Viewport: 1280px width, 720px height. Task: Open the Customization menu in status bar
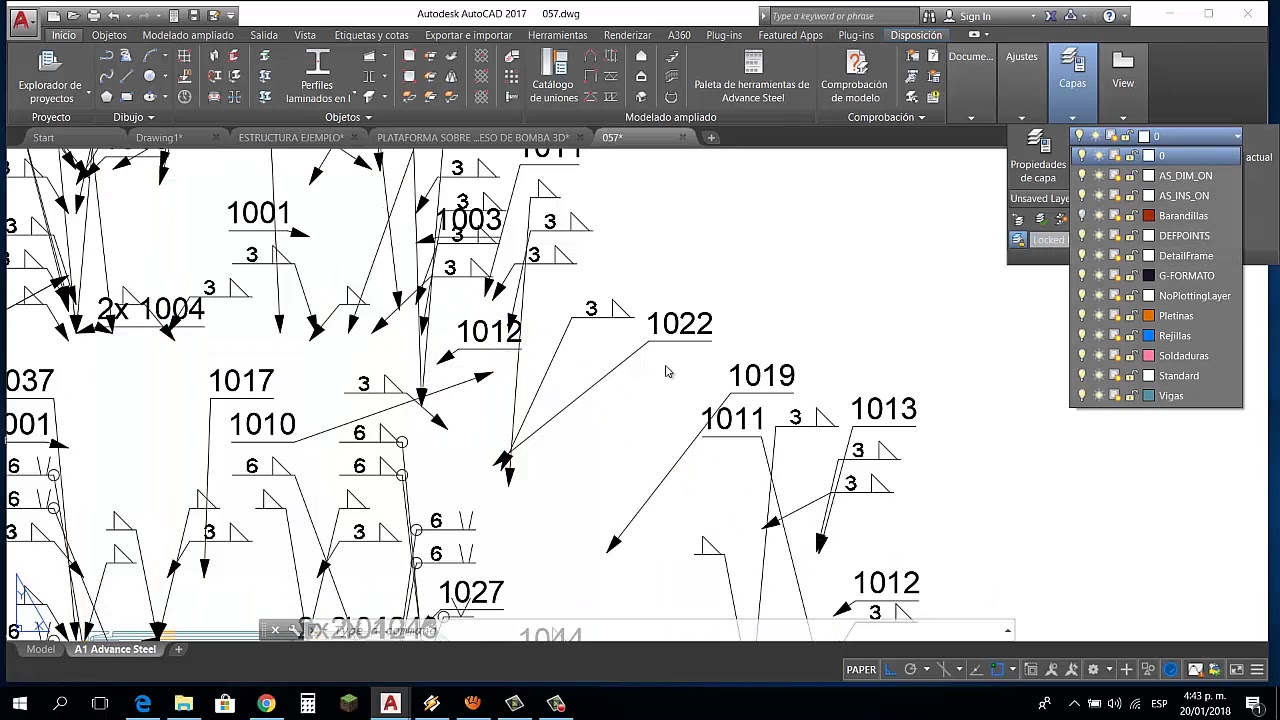[x=1257, y=670]
